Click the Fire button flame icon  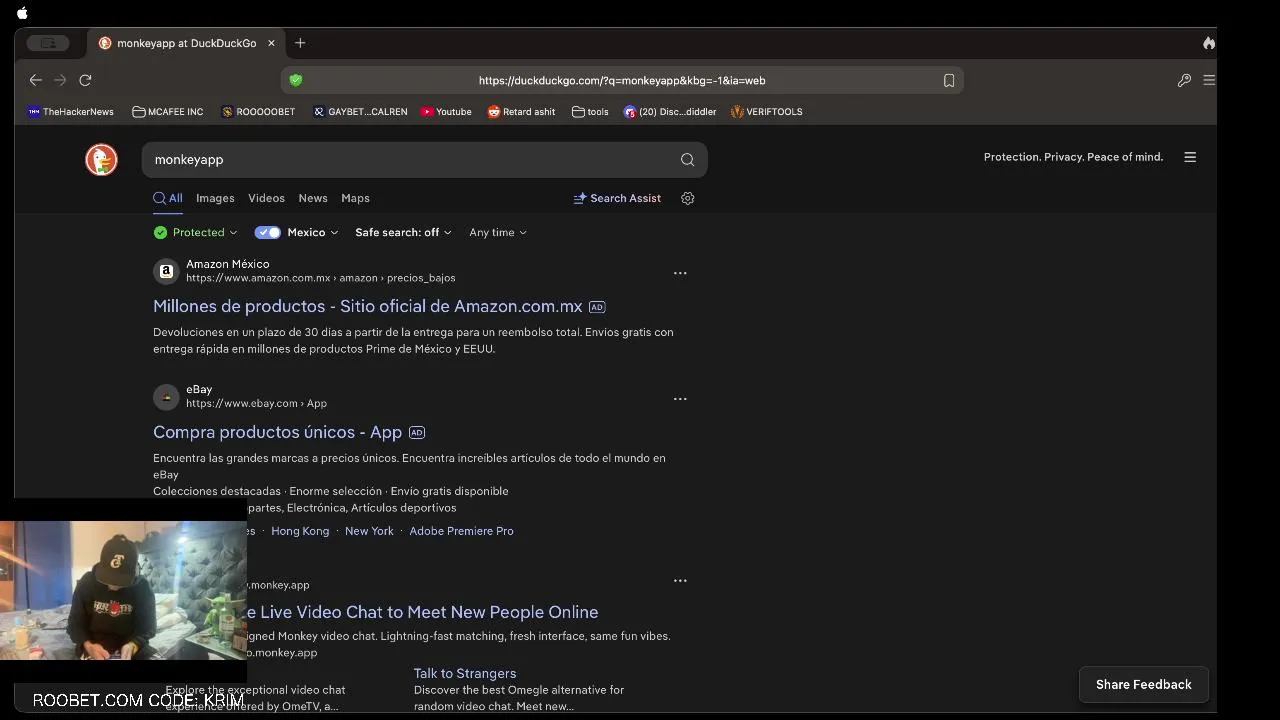click(1208, 43)
